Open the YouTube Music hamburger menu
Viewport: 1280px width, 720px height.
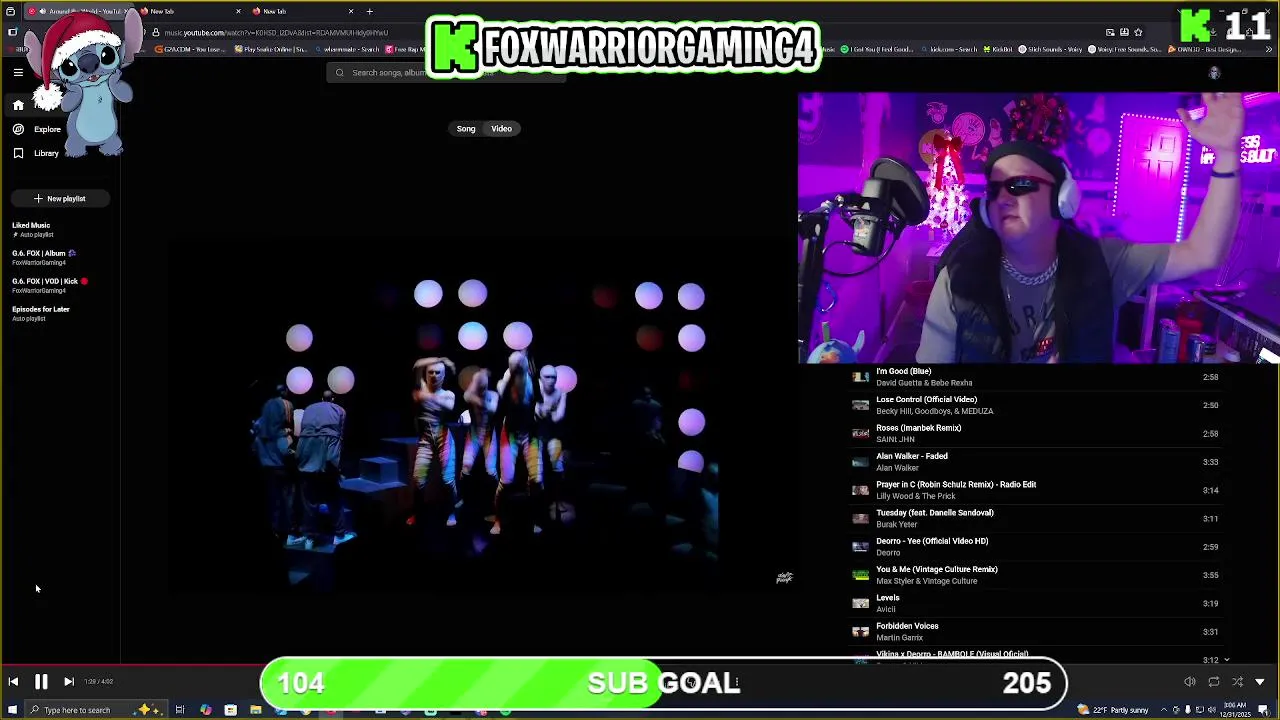pos(18,72)
